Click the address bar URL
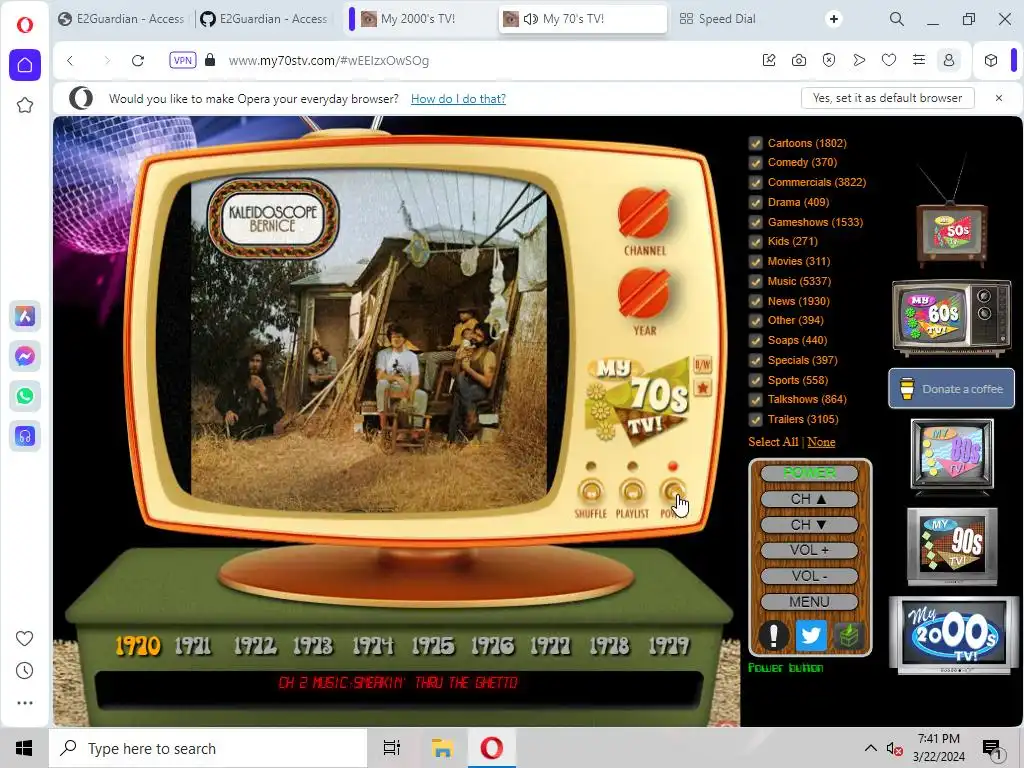 (328, 61)
